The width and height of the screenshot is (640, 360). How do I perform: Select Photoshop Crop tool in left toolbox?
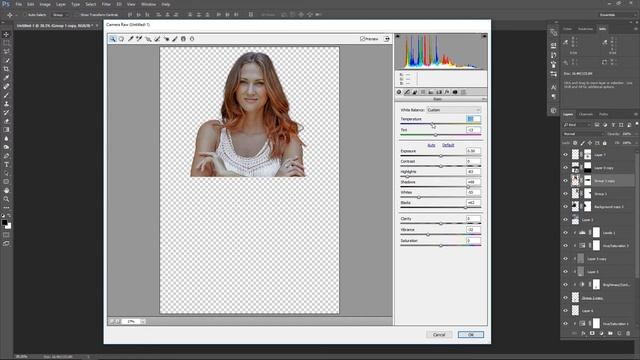click(6, 69)
